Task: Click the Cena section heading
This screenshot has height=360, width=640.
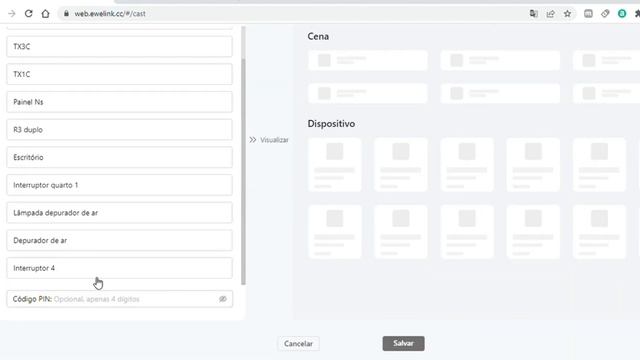Action: pos(318,36)
